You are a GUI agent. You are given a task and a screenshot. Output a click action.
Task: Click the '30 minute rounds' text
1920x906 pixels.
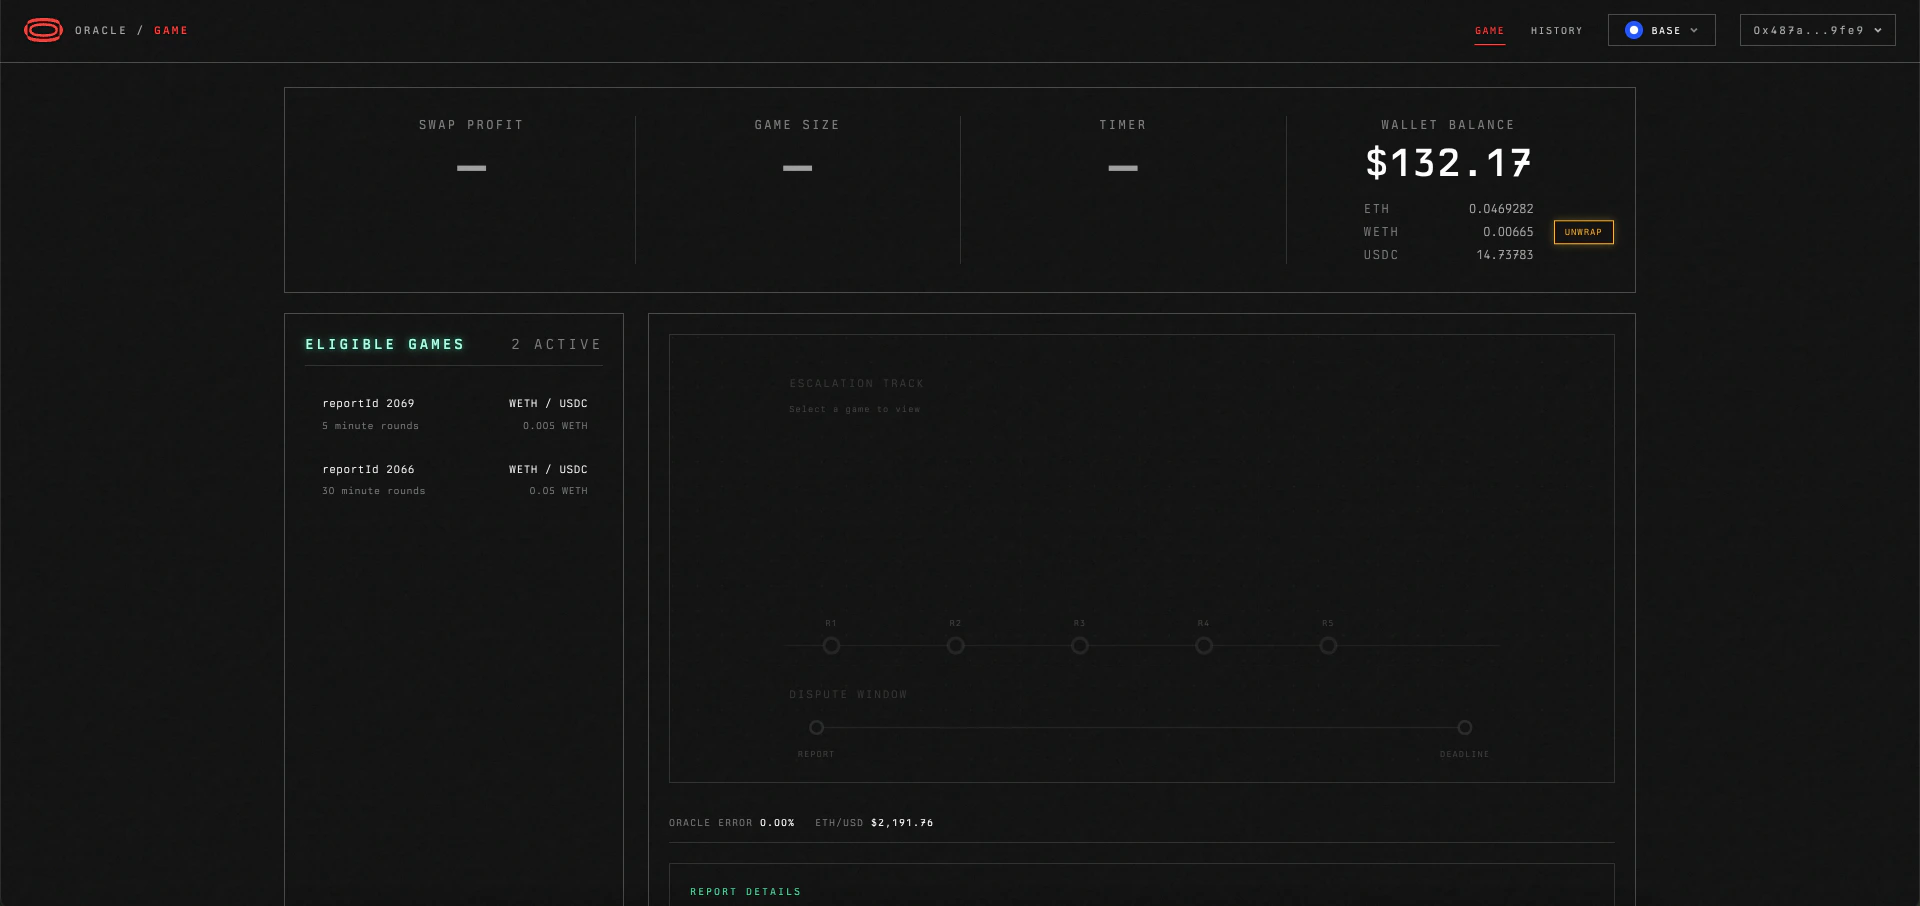point(374,491)
